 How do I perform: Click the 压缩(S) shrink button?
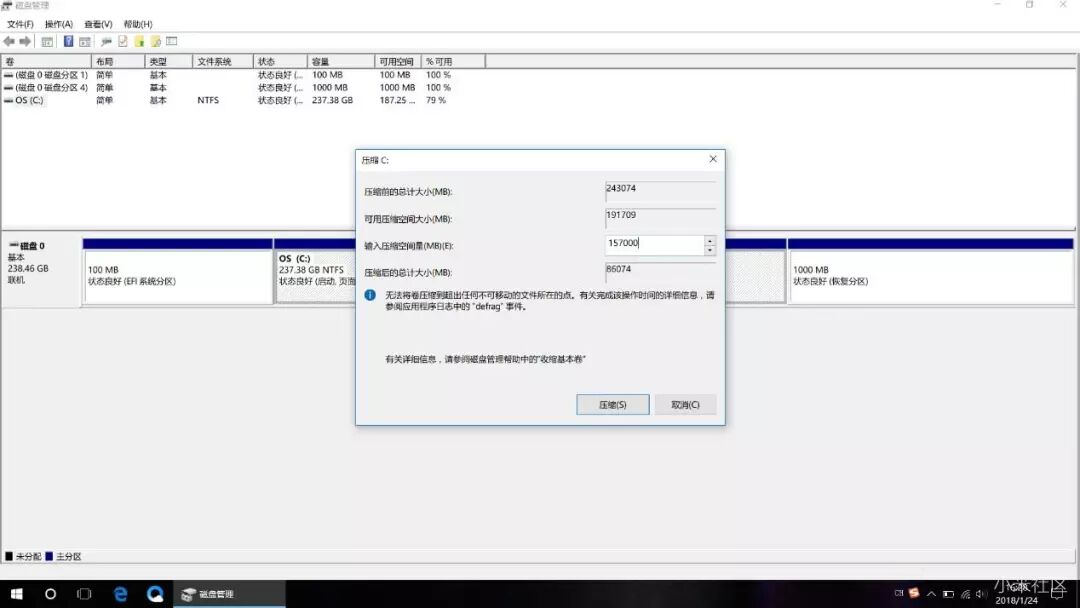(x=612, y=405)
